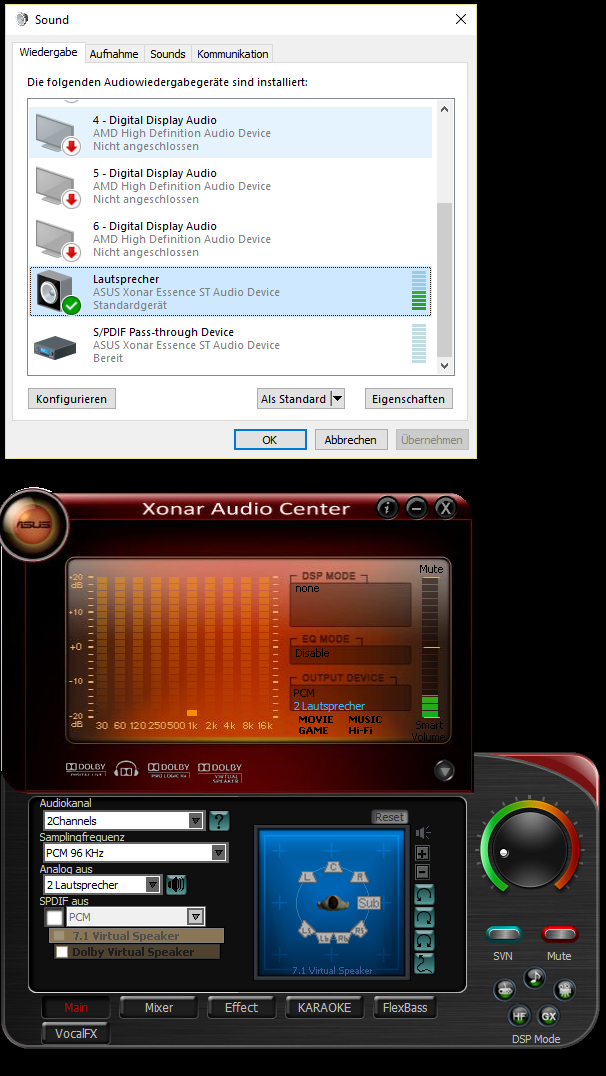Image resolution: width=606 pixels, height=1076 pixels.
Task: Select the S/PDIF Pass-through Device entry
Action: tap(231, 344)
